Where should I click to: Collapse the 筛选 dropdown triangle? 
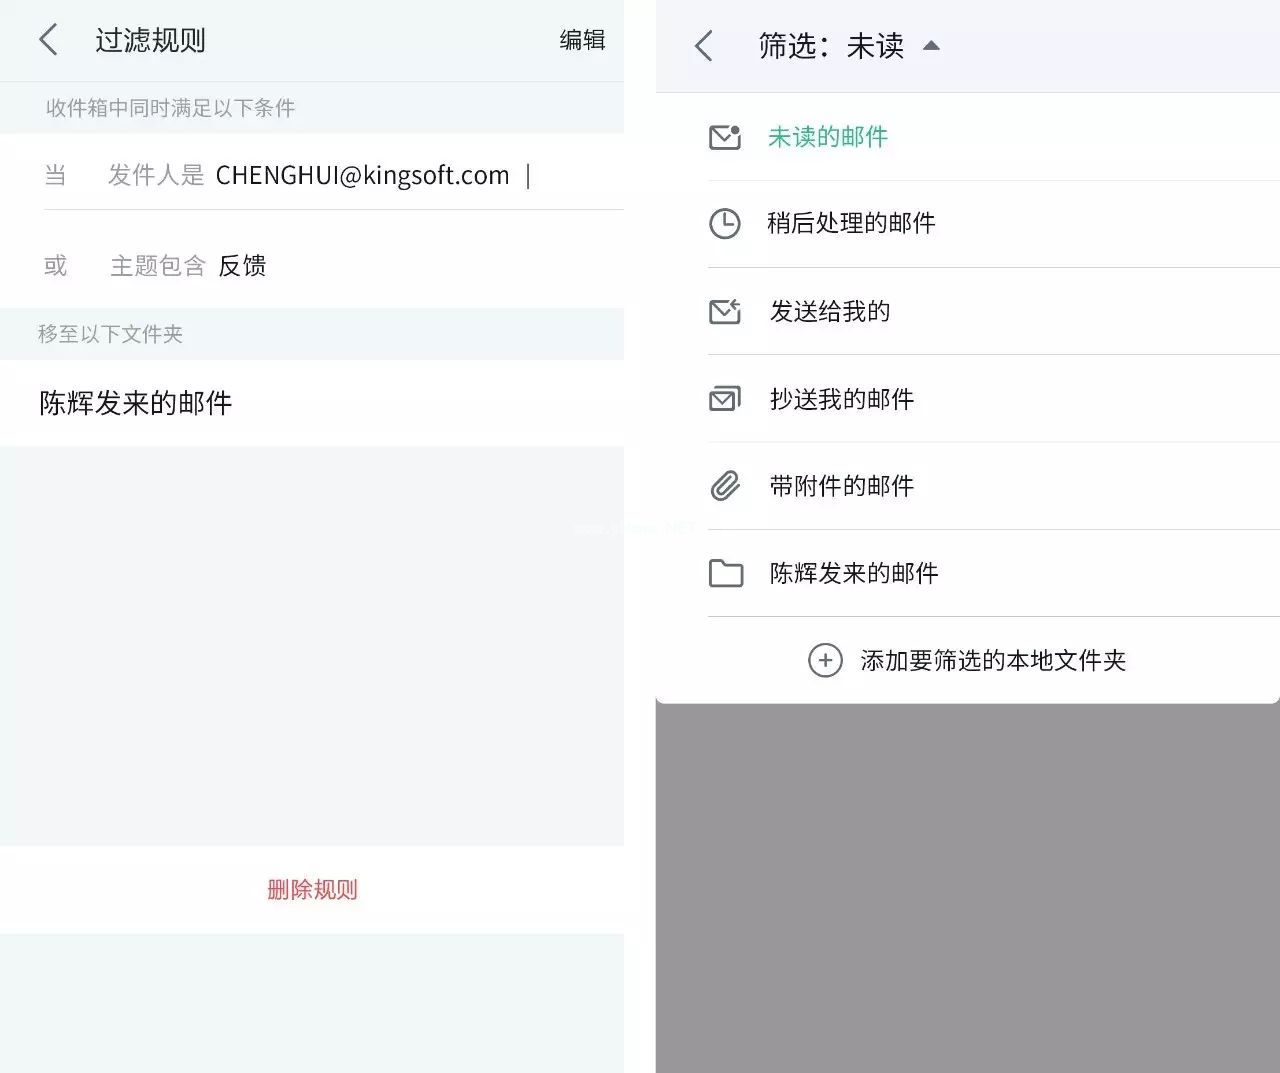click(x=931, y=46)
